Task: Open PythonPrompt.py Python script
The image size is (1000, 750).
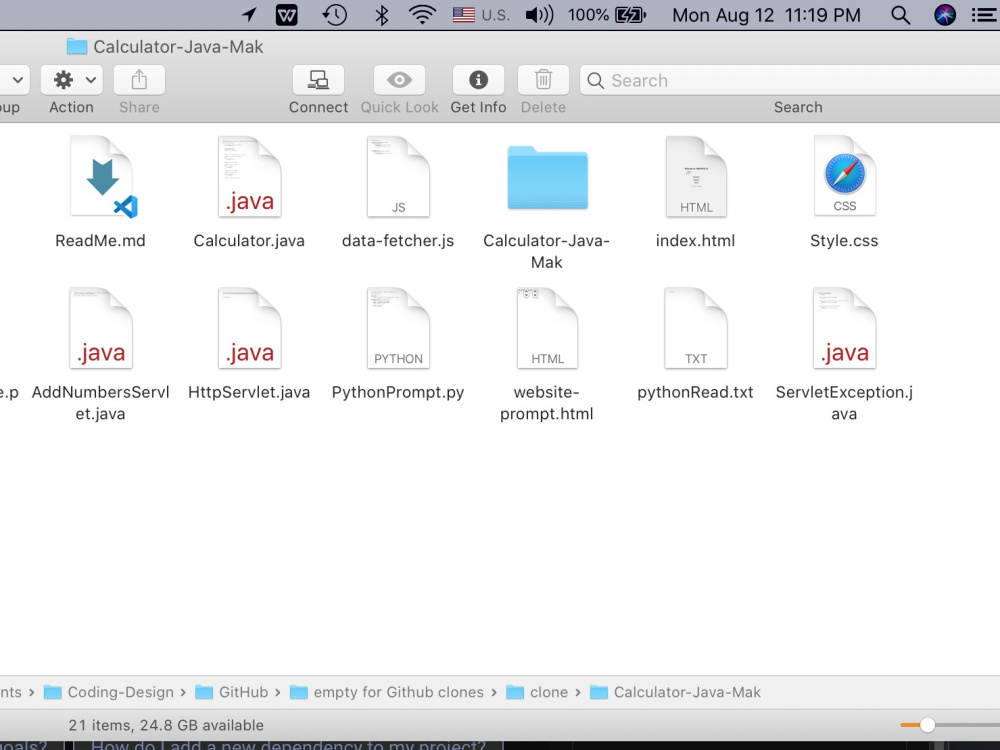Action: pyautogui.click(x=398, y=327)
